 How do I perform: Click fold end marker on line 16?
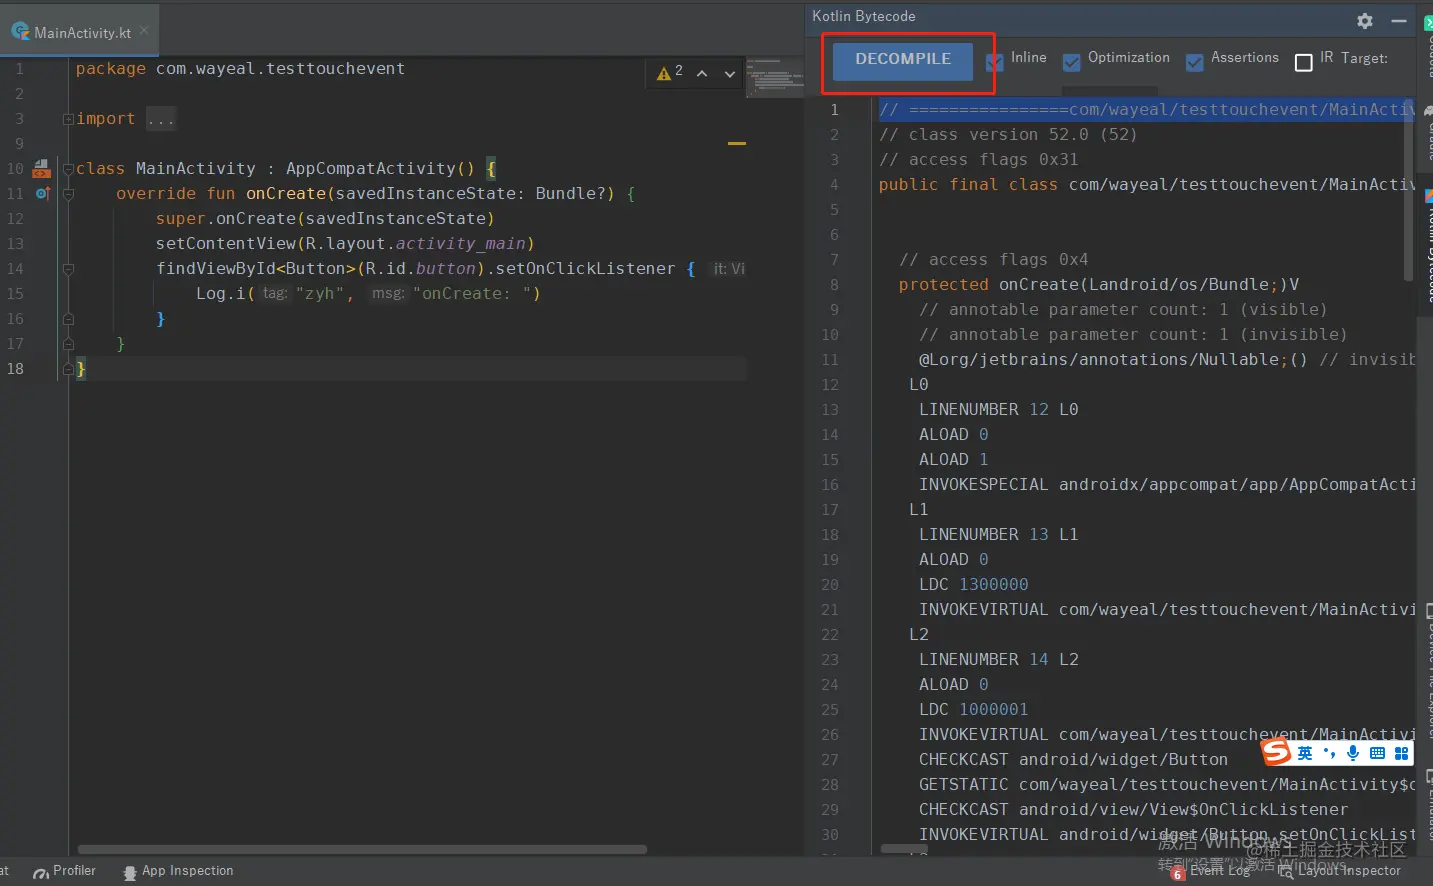click(x=68, y=319)
